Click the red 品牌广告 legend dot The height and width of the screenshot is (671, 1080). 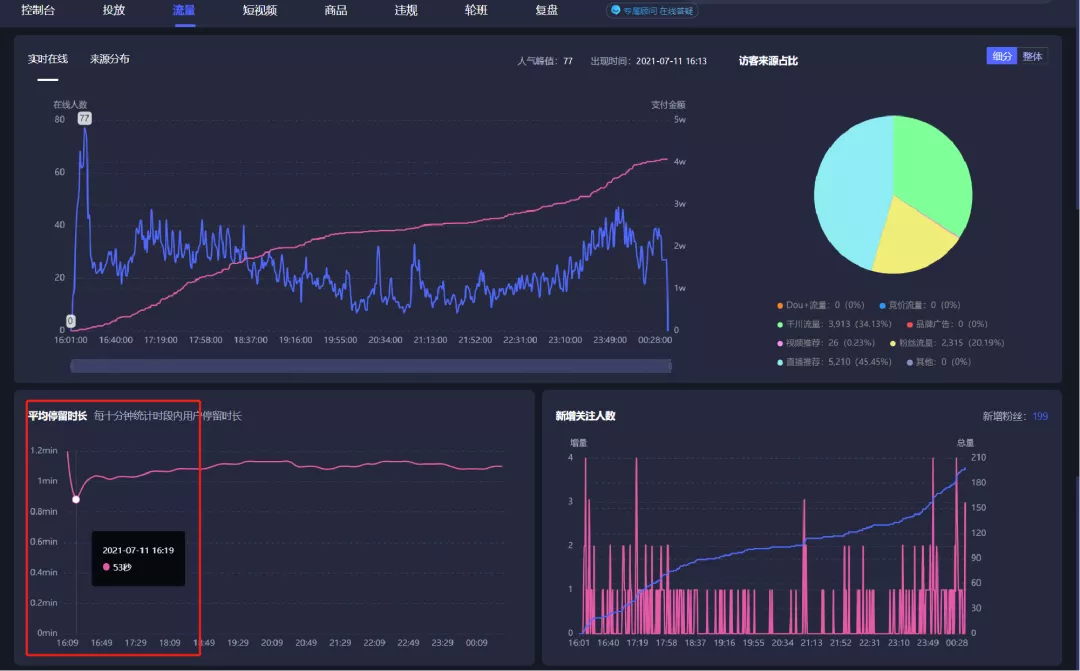point(910,324)
